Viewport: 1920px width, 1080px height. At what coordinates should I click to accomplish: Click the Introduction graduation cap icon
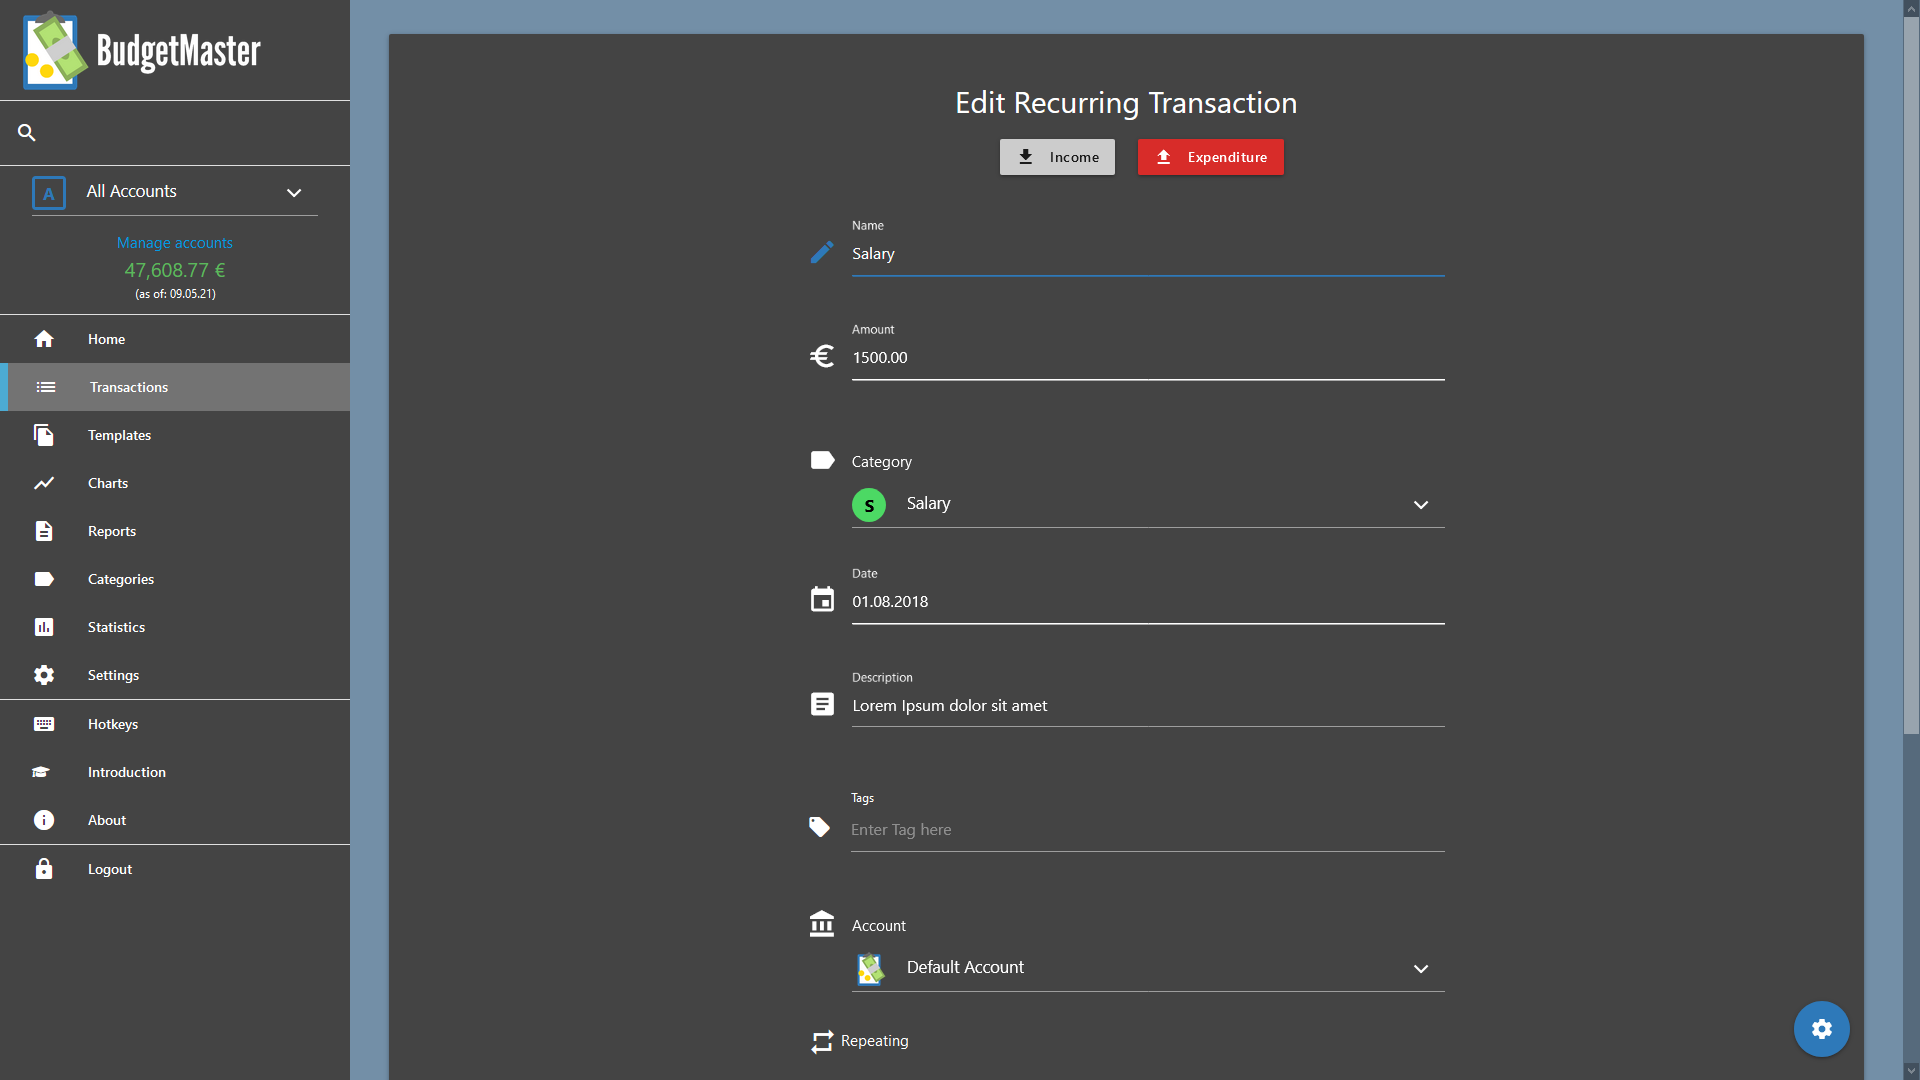pyautogui.click(x=41, y=772)
